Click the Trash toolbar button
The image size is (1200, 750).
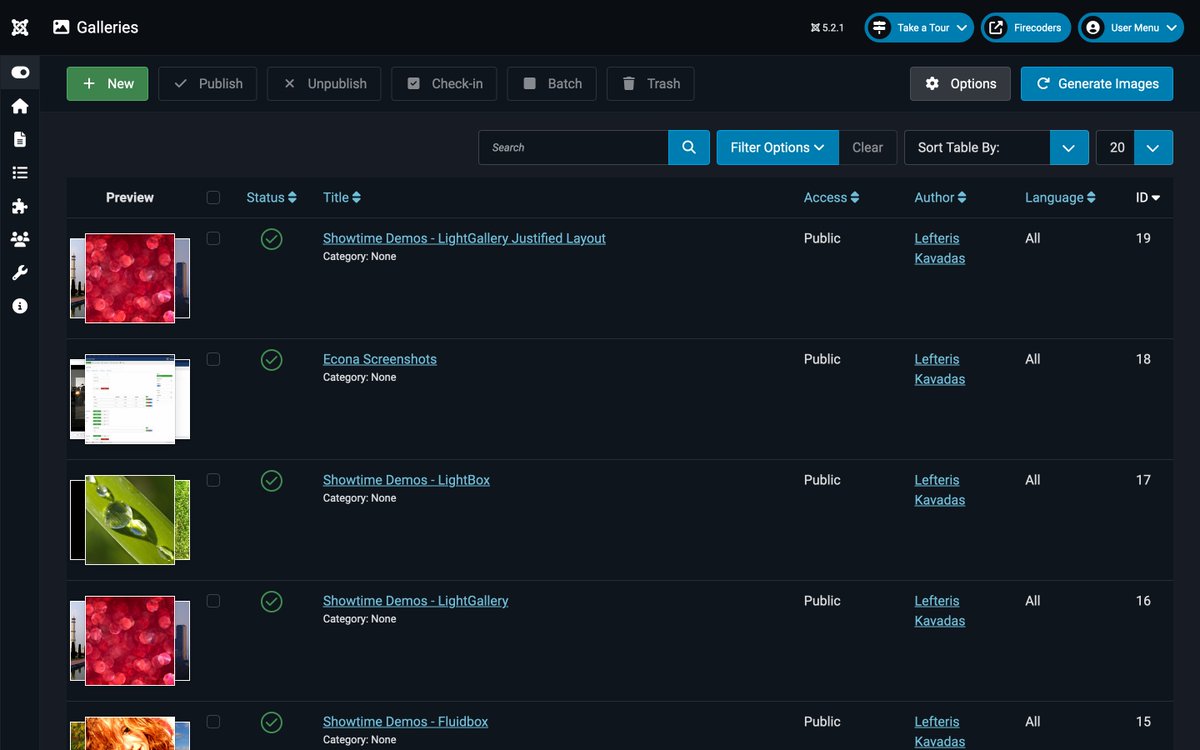tap(651, 84)
